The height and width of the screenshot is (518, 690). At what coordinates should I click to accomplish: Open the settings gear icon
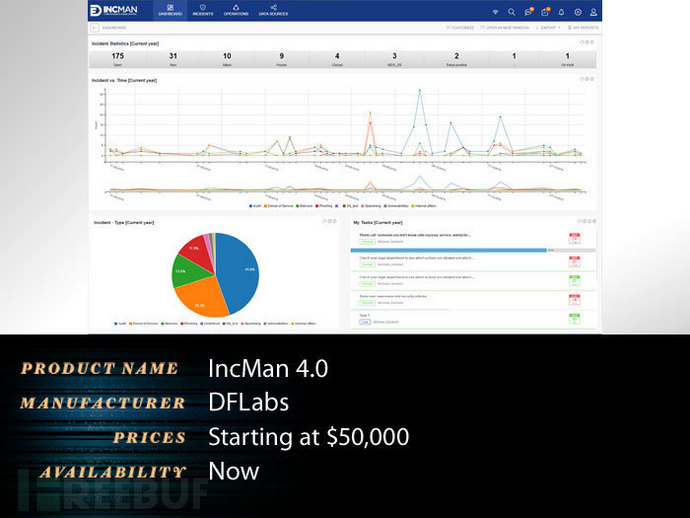click(578, 12)
